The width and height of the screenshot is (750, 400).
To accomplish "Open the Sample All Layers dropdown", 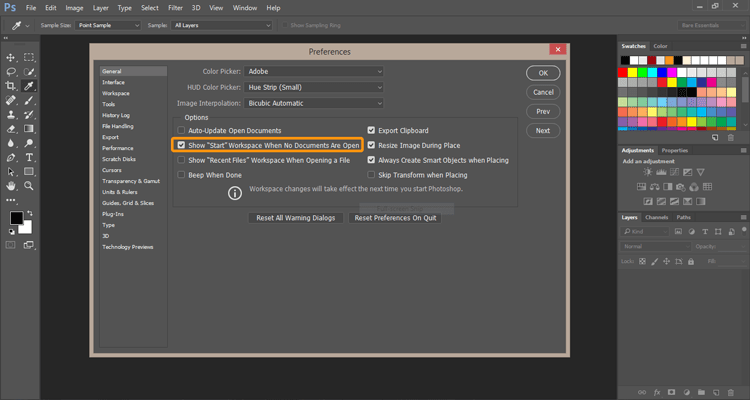I will (x=221, y=25).
